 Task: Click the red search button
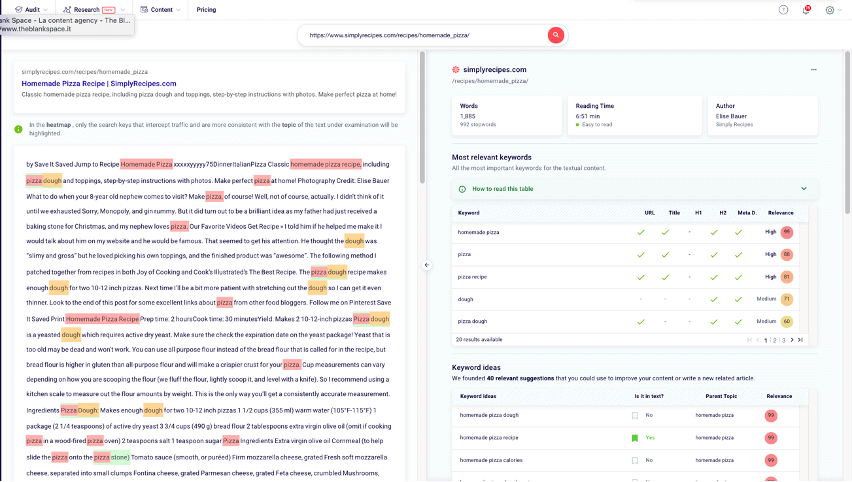click(555, 35)
